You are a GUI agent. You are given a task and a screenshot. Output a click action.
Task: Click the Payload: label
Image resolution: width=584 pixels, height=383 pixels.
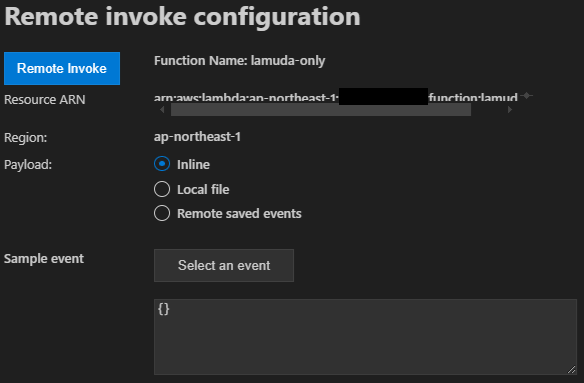point(28,164)
